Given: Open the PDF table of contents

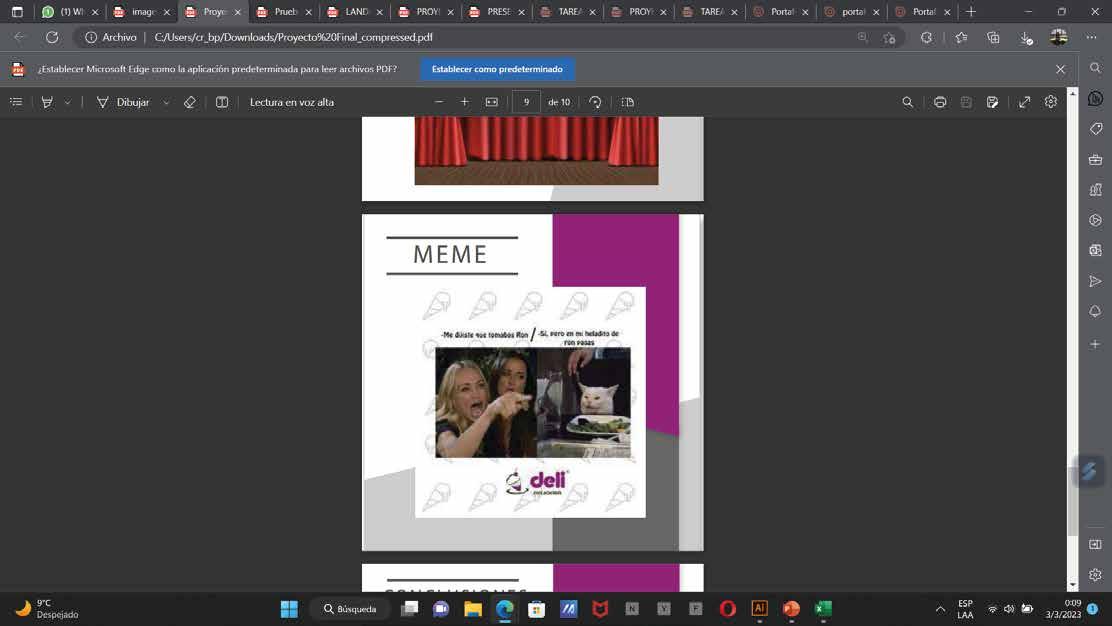Looking at the screenshot, I should click(x=16, y=102).
